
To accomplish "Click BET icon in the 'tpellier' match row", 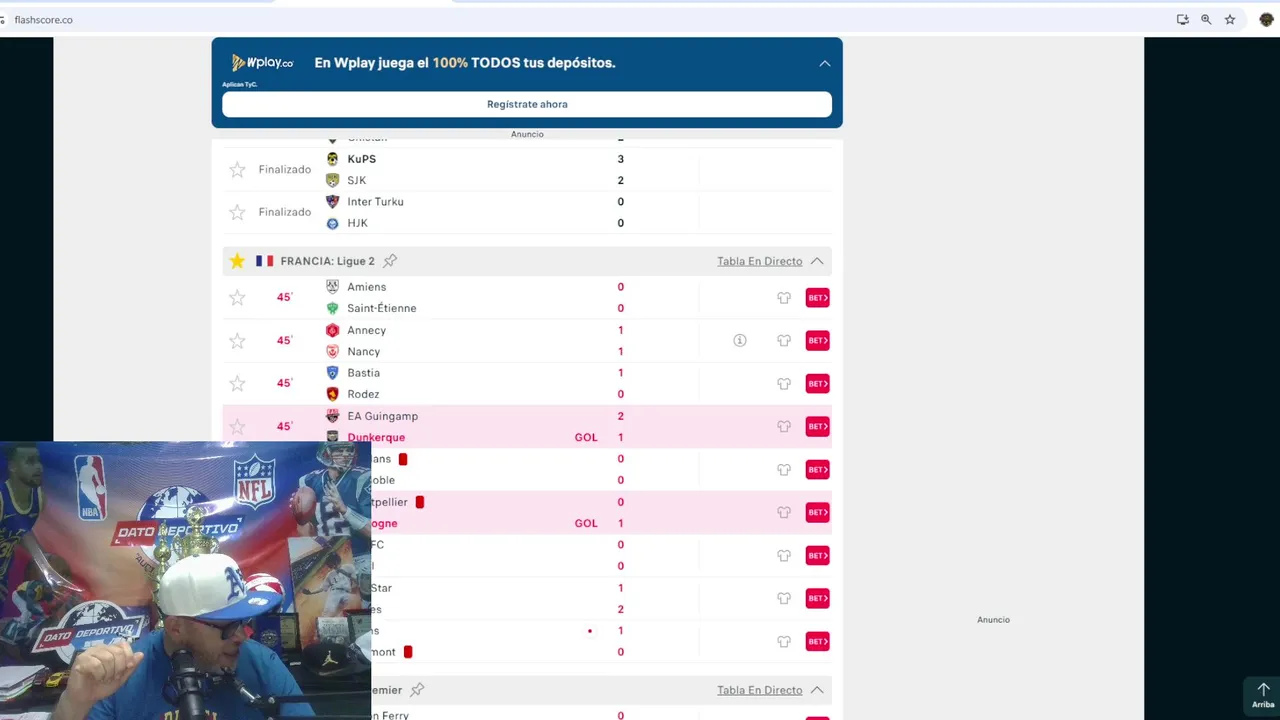I will click(818, 513).
